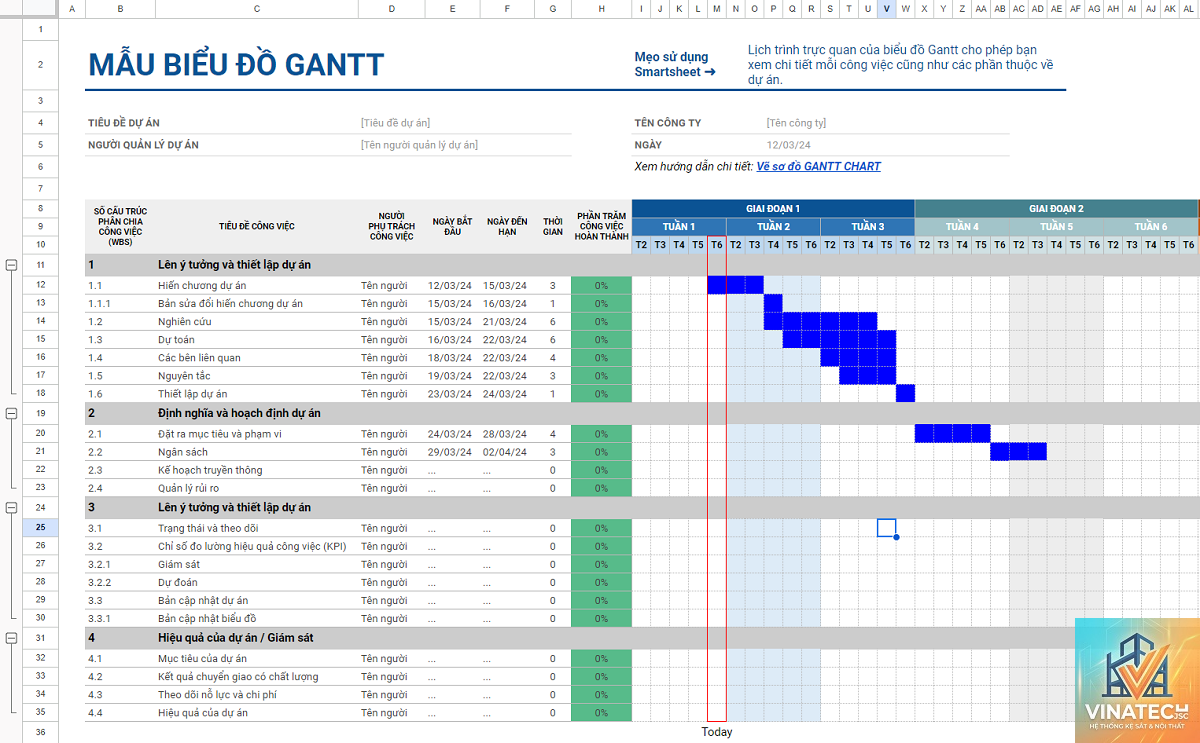Select the KPI task cell in row 26
1200x743 pixels.
point(257,546)
